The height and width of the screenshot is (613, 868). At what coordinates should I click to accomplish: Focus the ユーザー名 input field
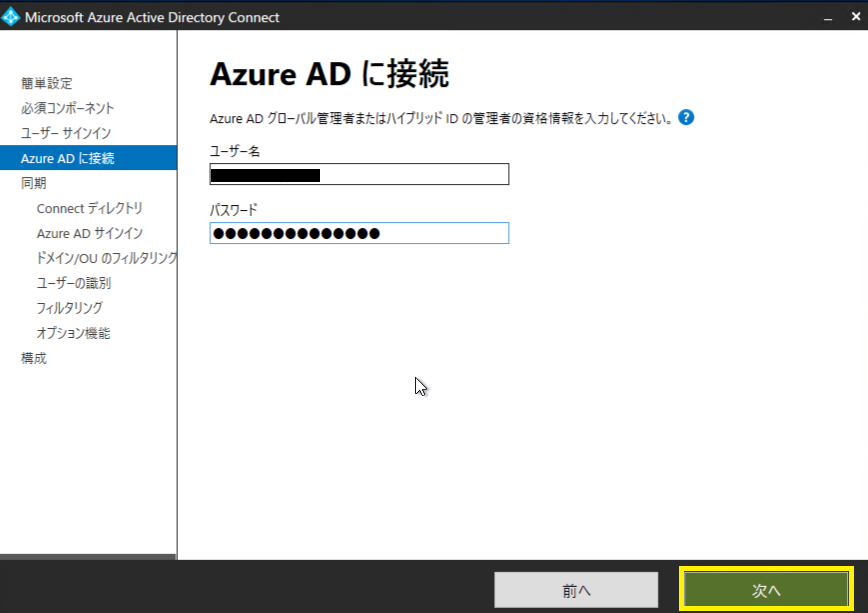click(x=359, y=174)
